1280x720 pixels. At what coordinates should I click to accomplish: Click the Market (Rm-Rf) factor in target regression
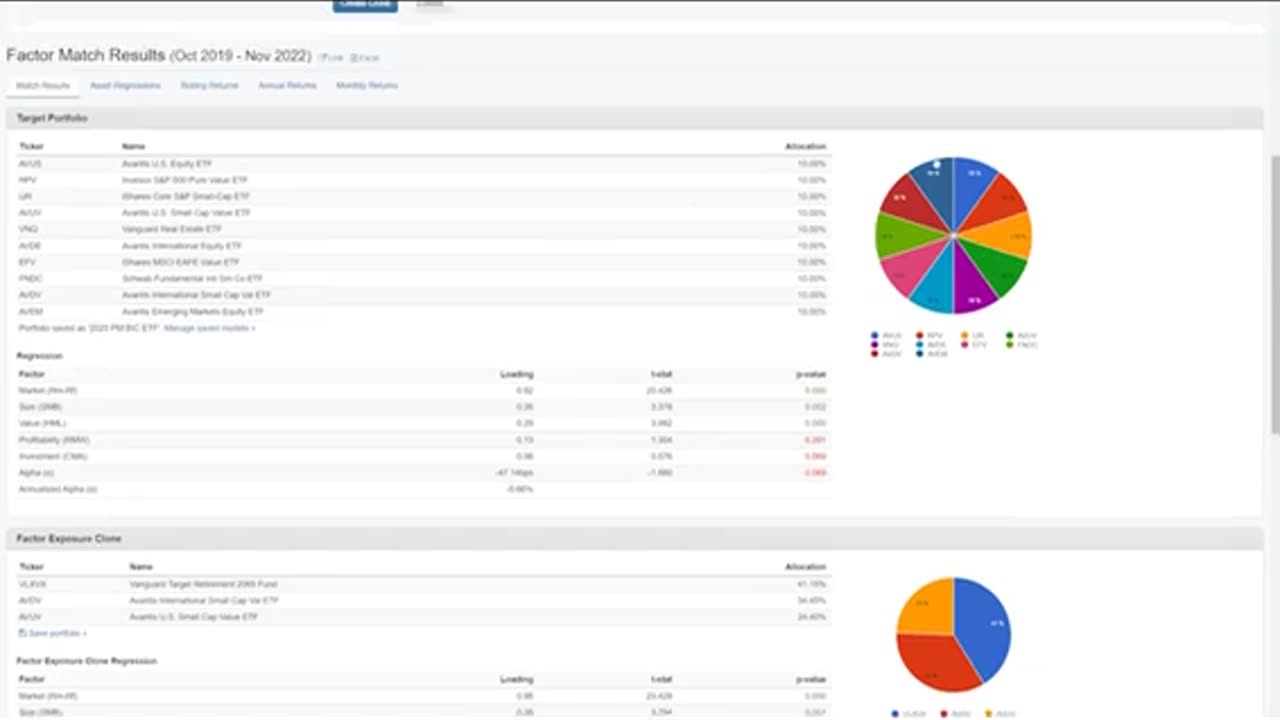47,390
